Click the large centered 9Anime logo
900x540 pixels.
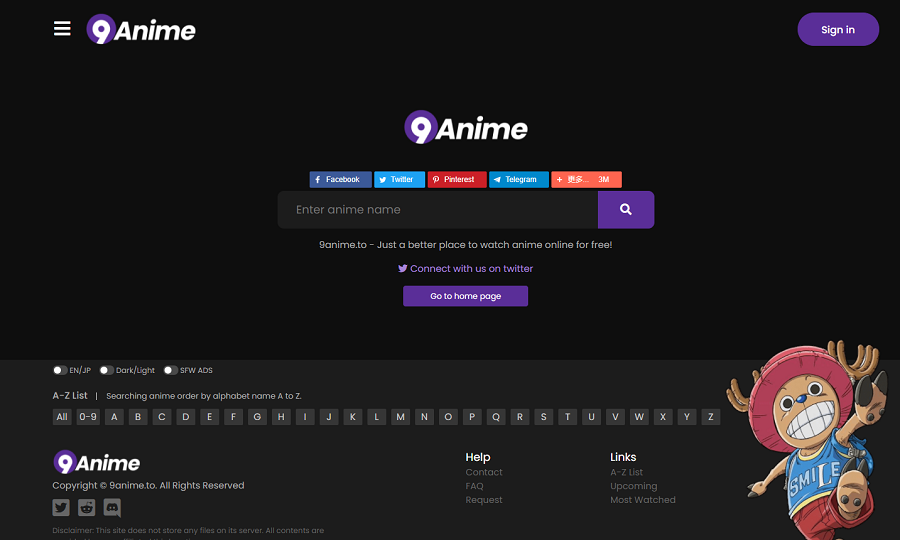click(465, 127)
